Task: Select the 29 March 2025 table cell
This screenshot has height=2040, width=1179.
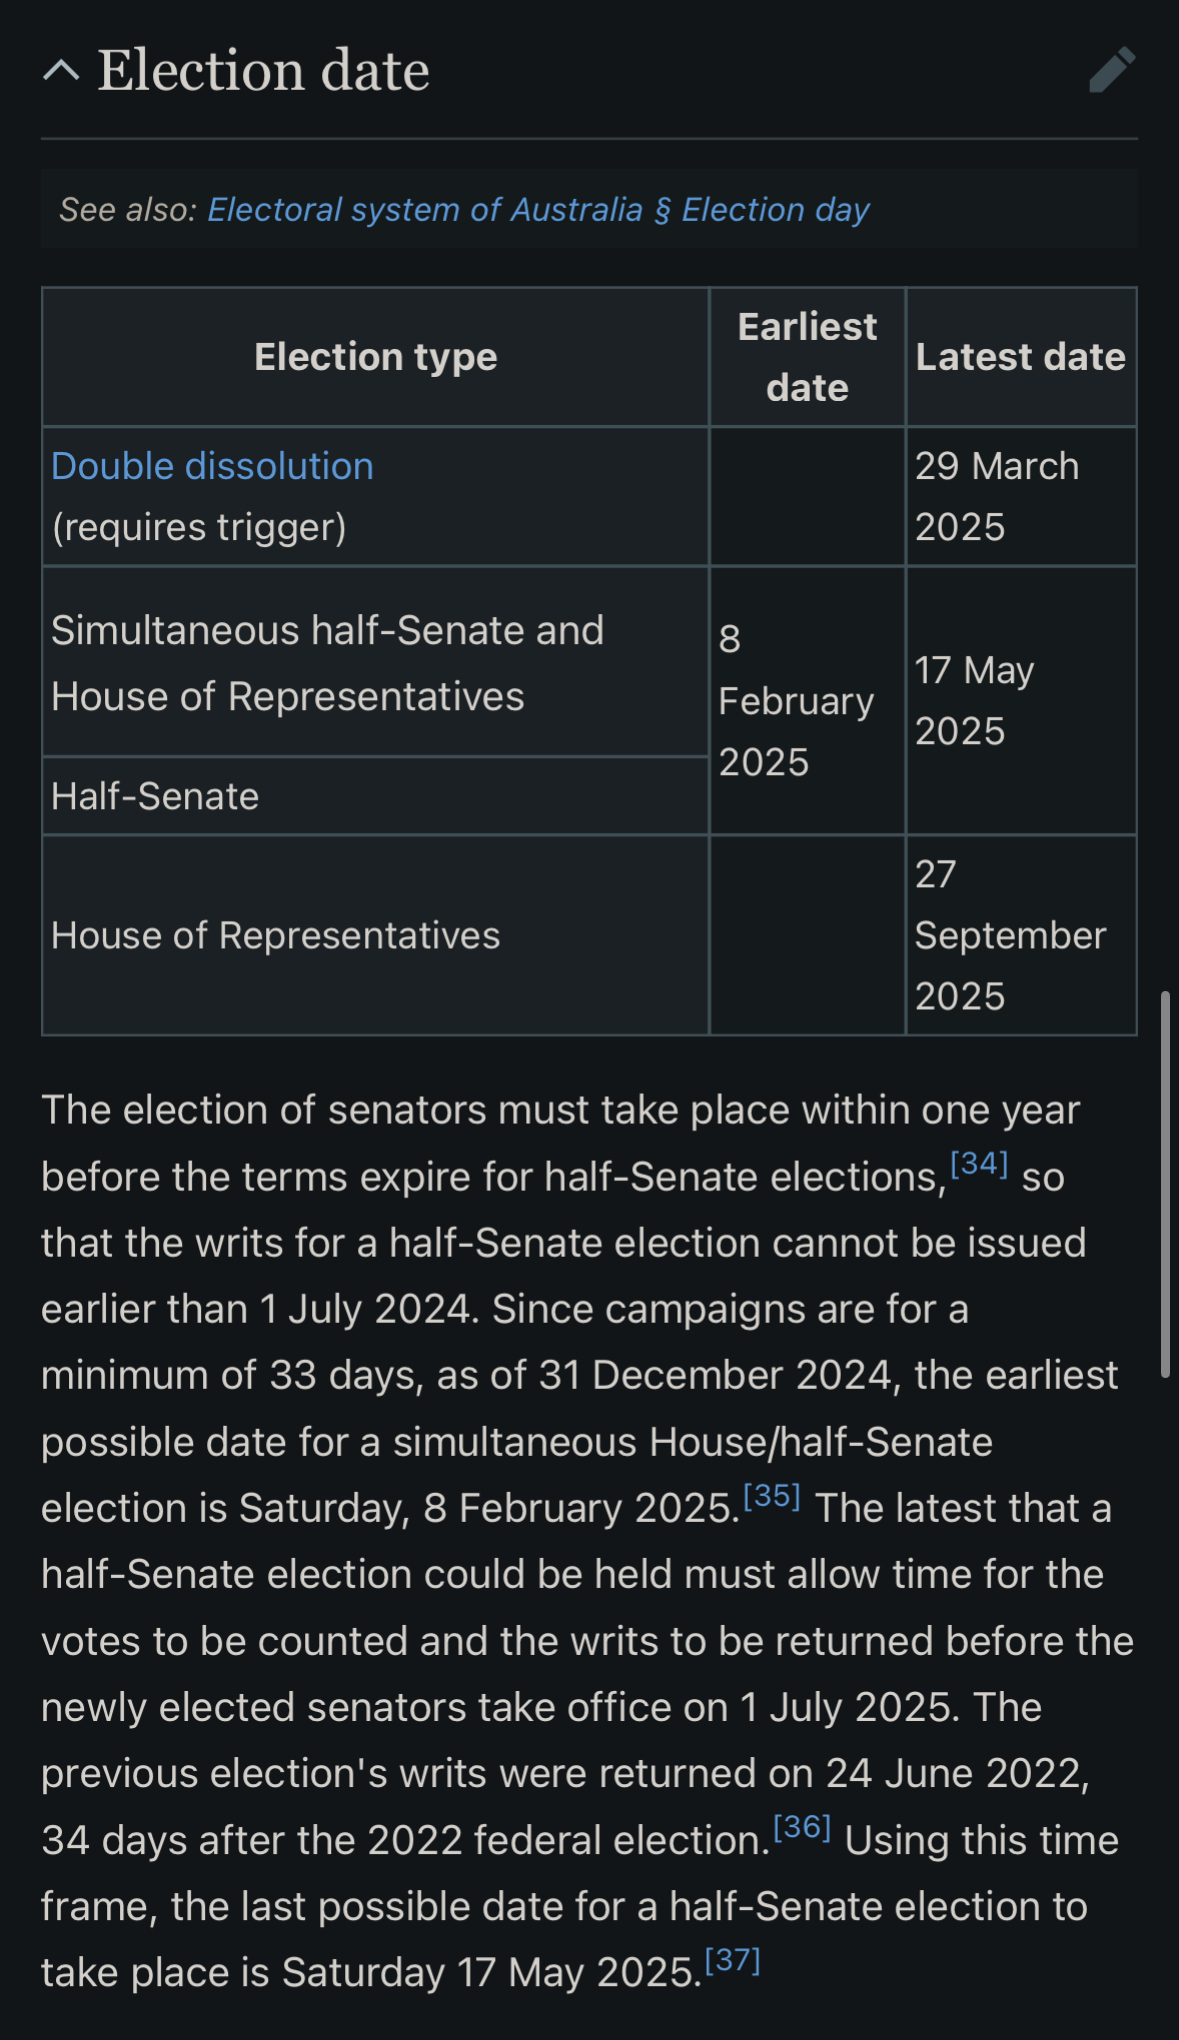Action: (1021, 497)
